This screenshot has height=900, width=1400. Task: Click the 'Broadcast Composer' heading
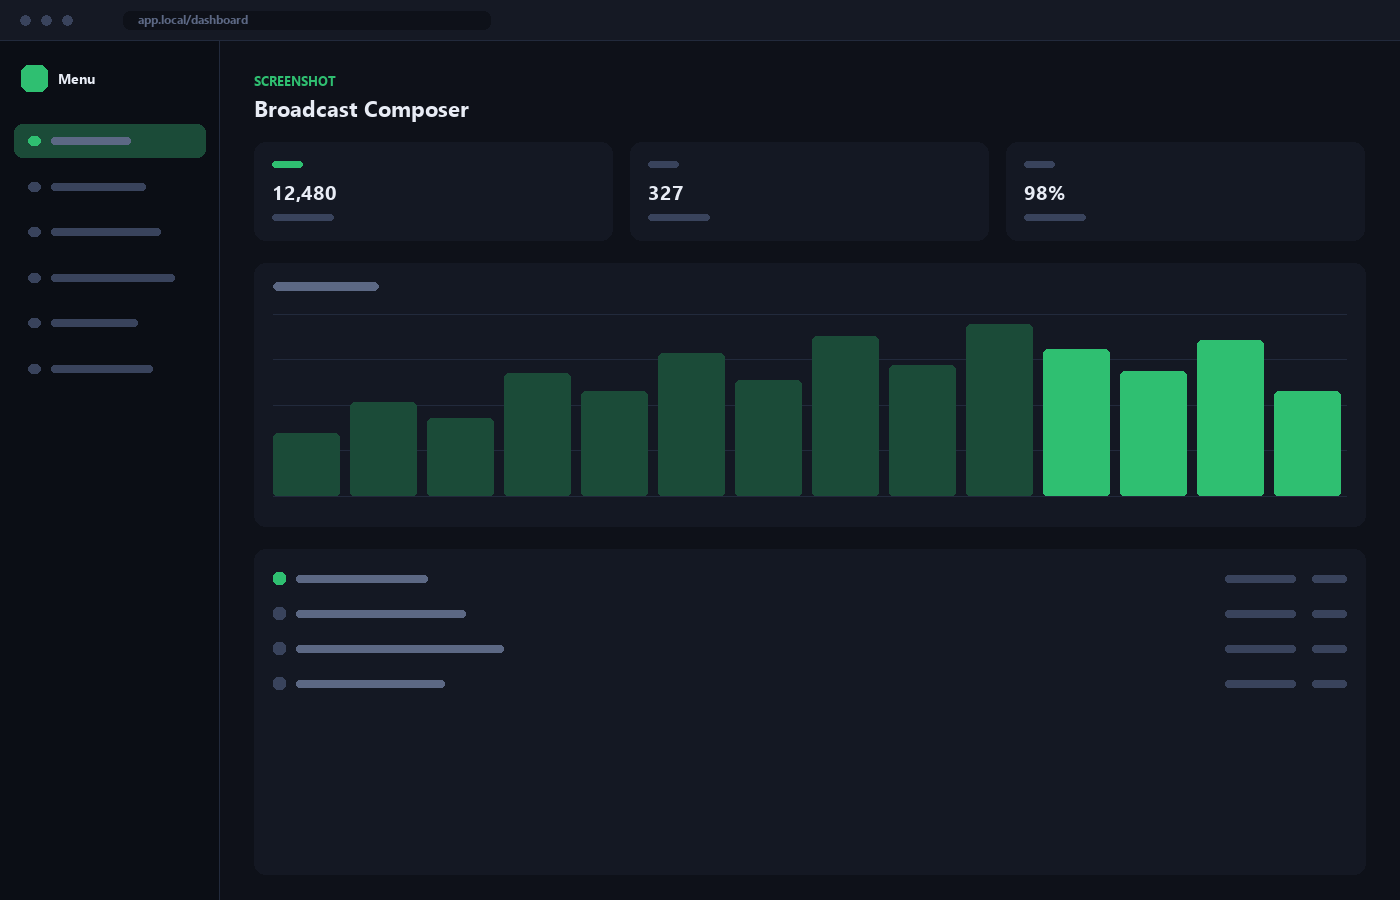pyautogui.click(x=361, y=110)
